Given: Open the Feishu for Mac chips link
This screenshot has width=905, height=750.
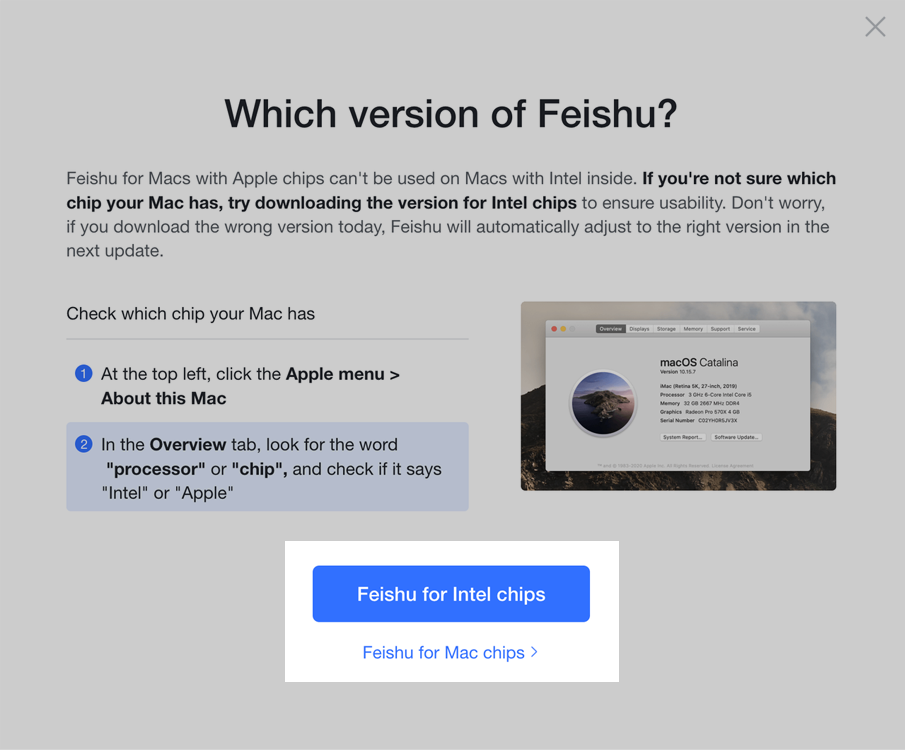Looking at the screenshot, I should (444, 652).
